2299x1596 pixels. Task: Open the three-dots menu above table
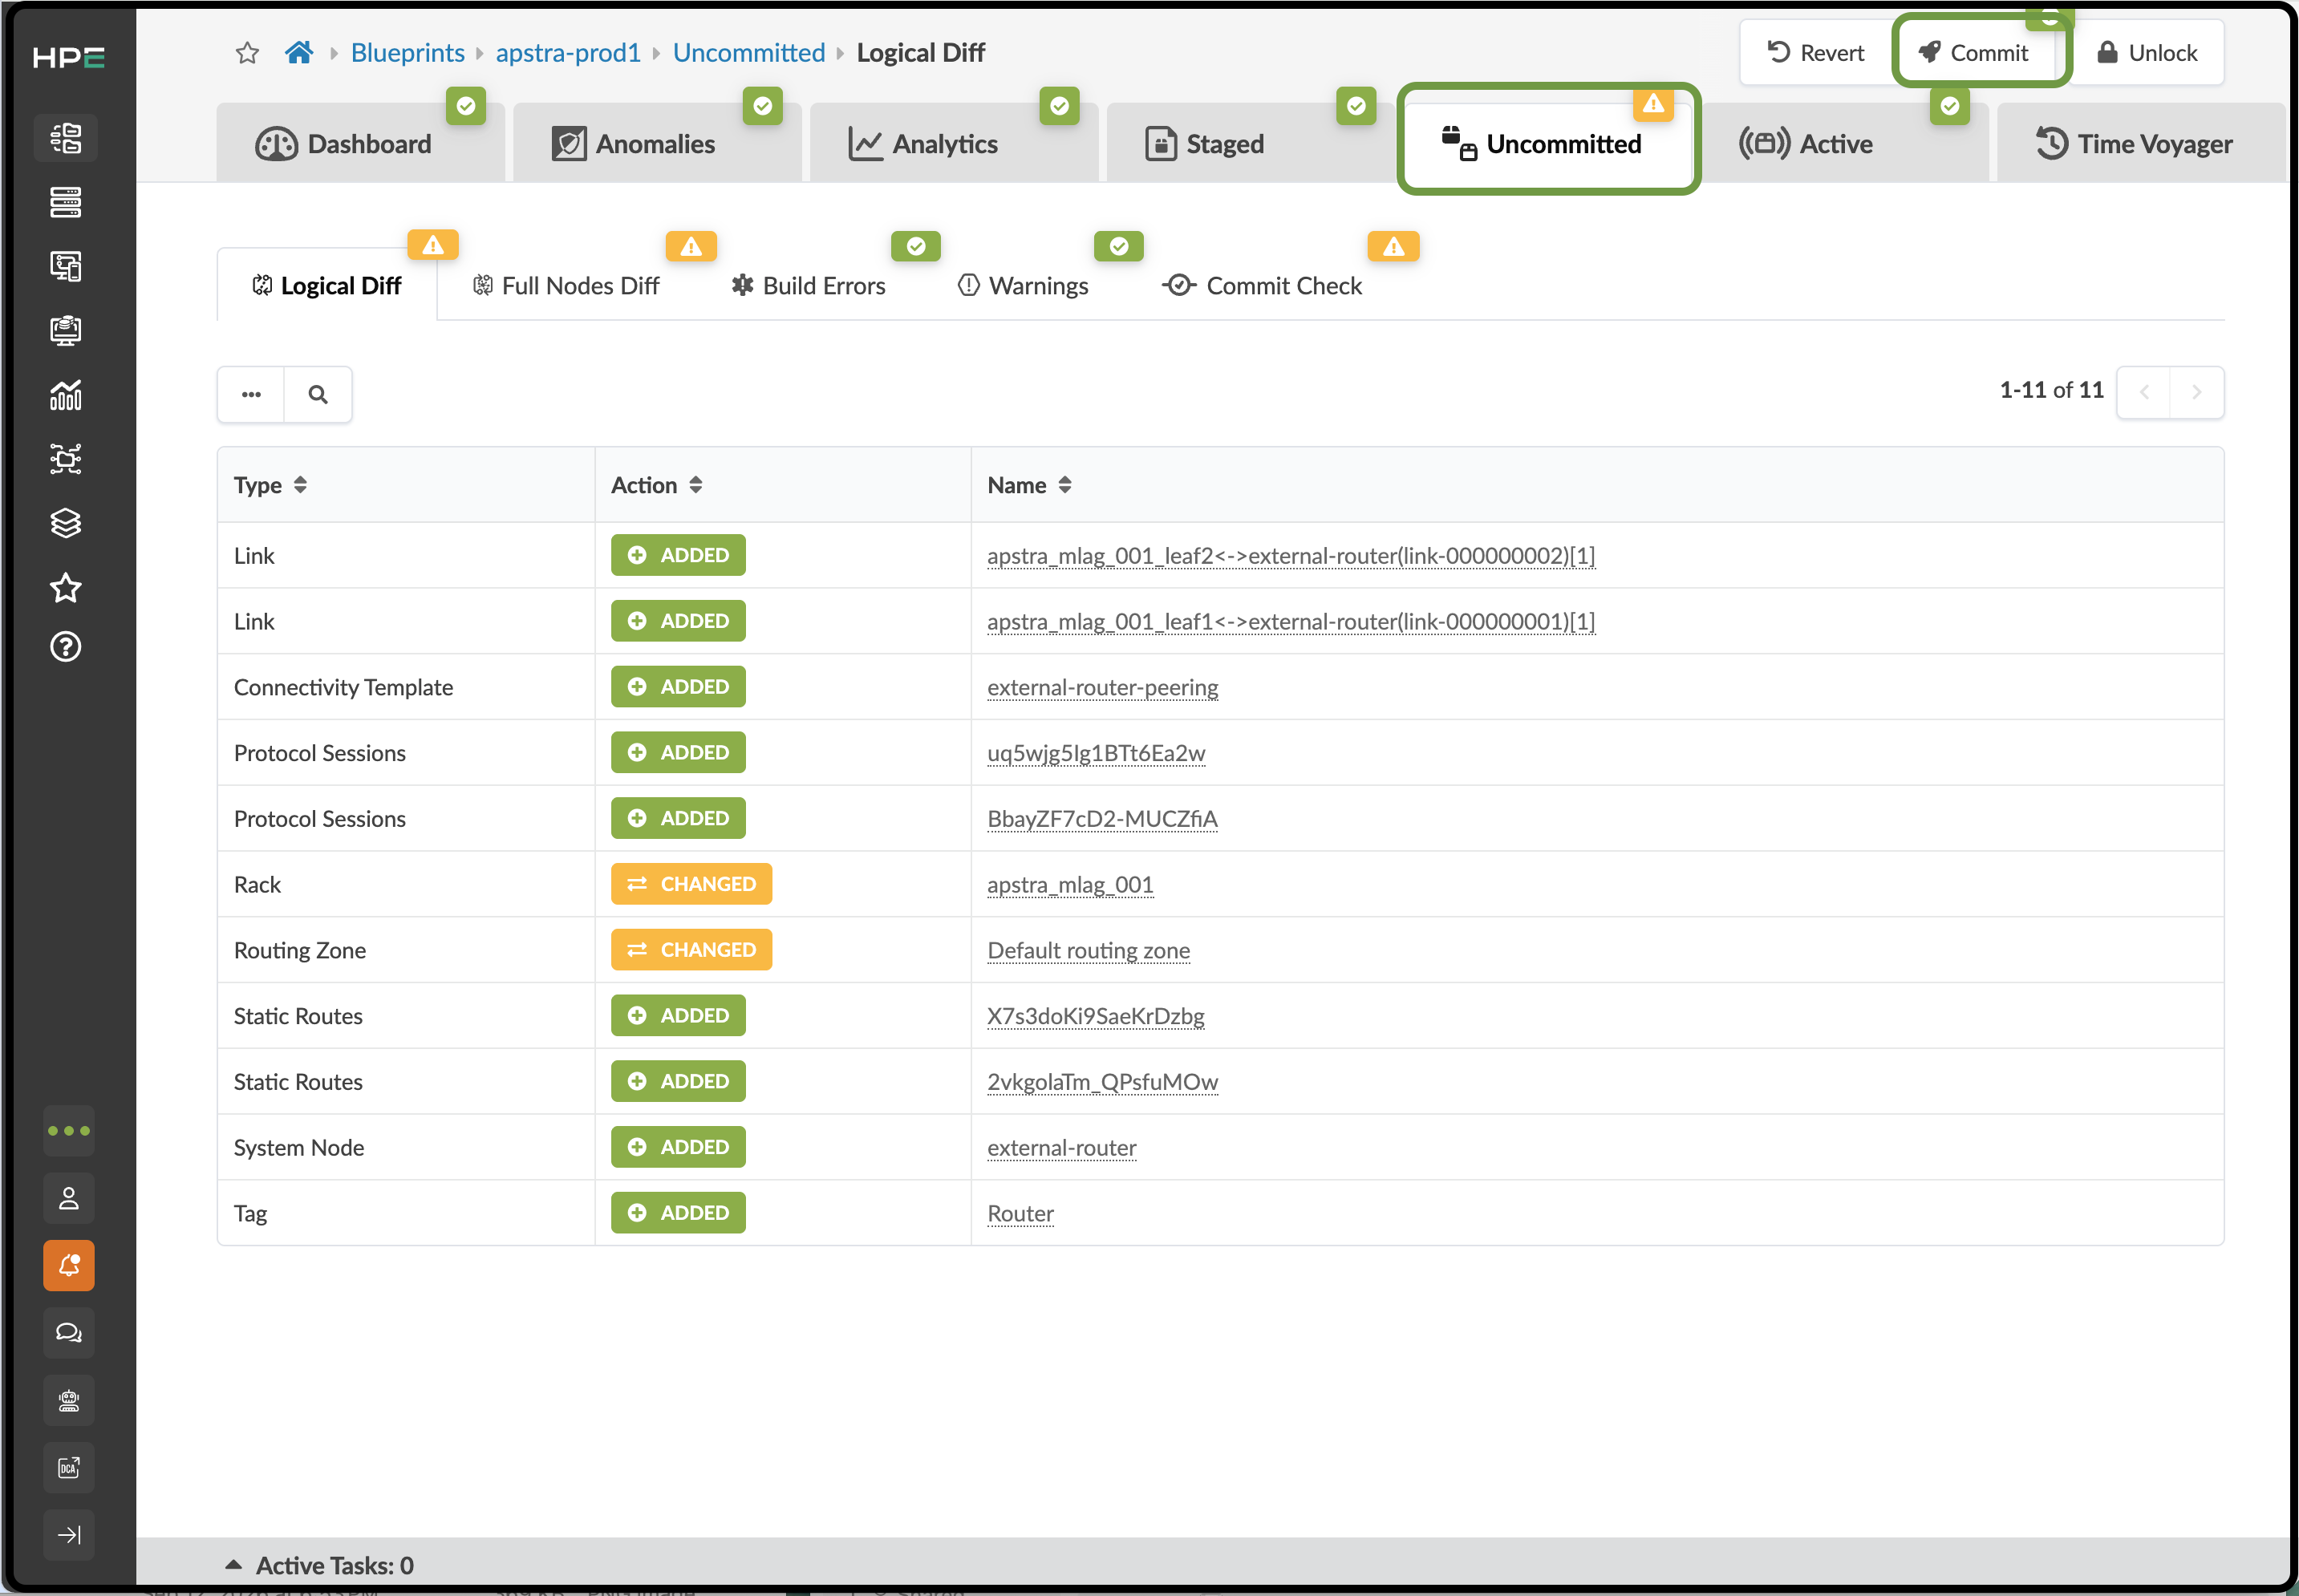click(x=251, y=394)
